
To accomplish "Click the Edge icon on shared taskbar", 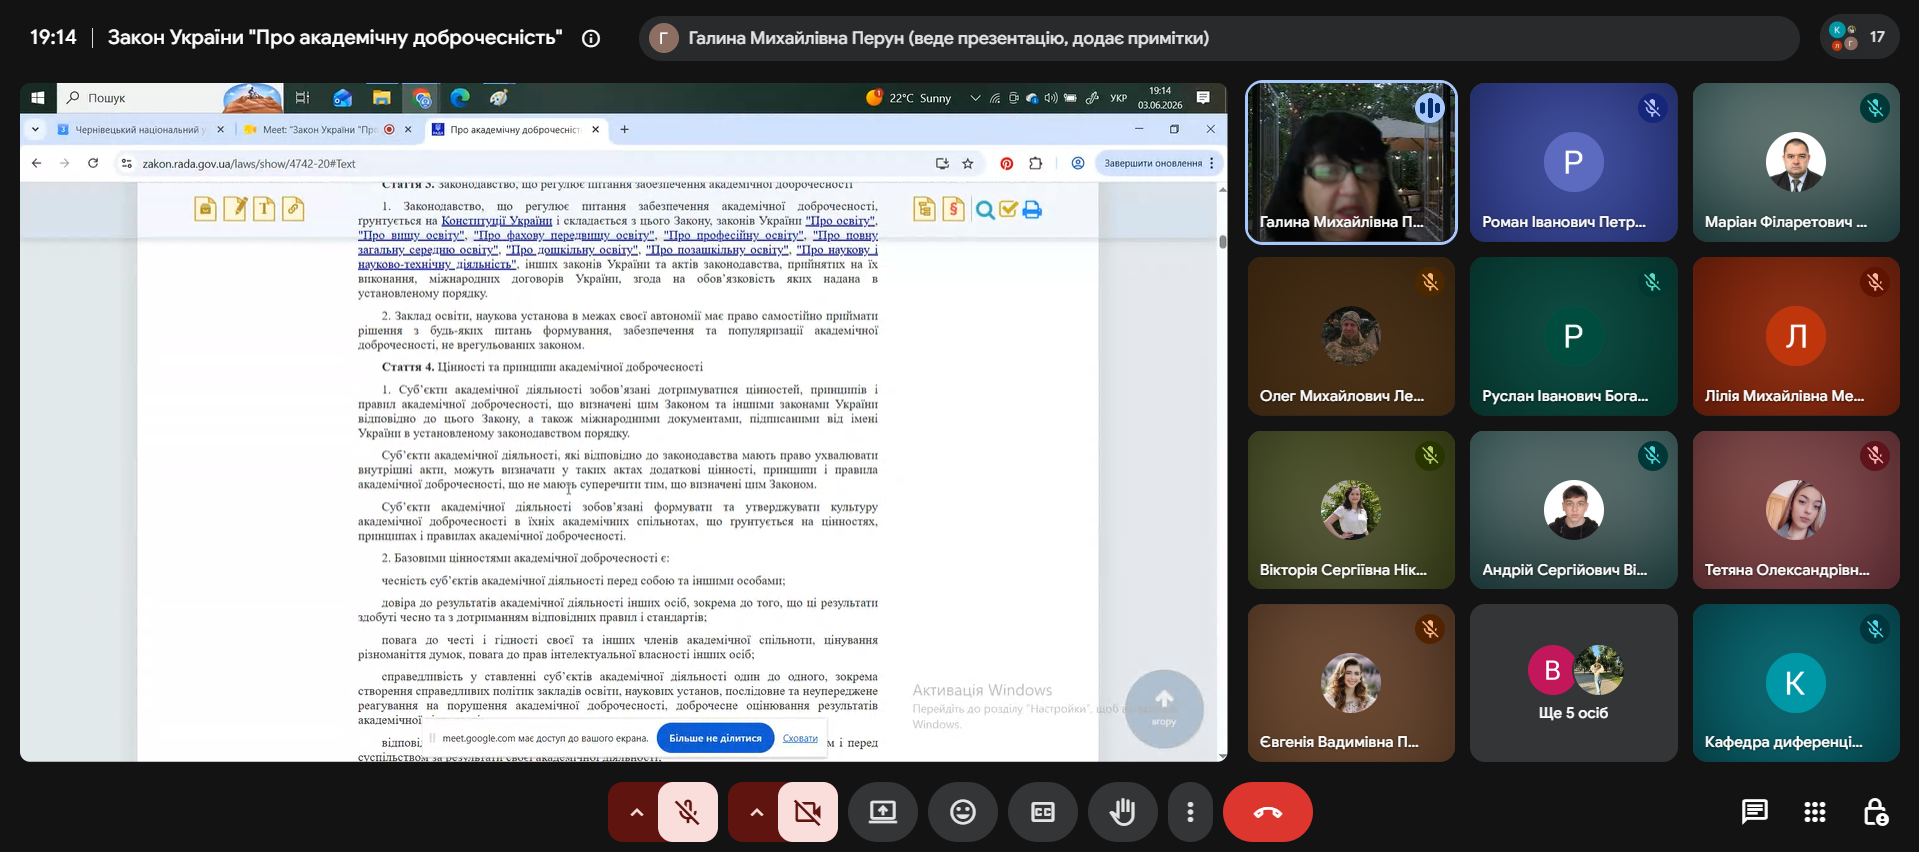I will 460,98.
